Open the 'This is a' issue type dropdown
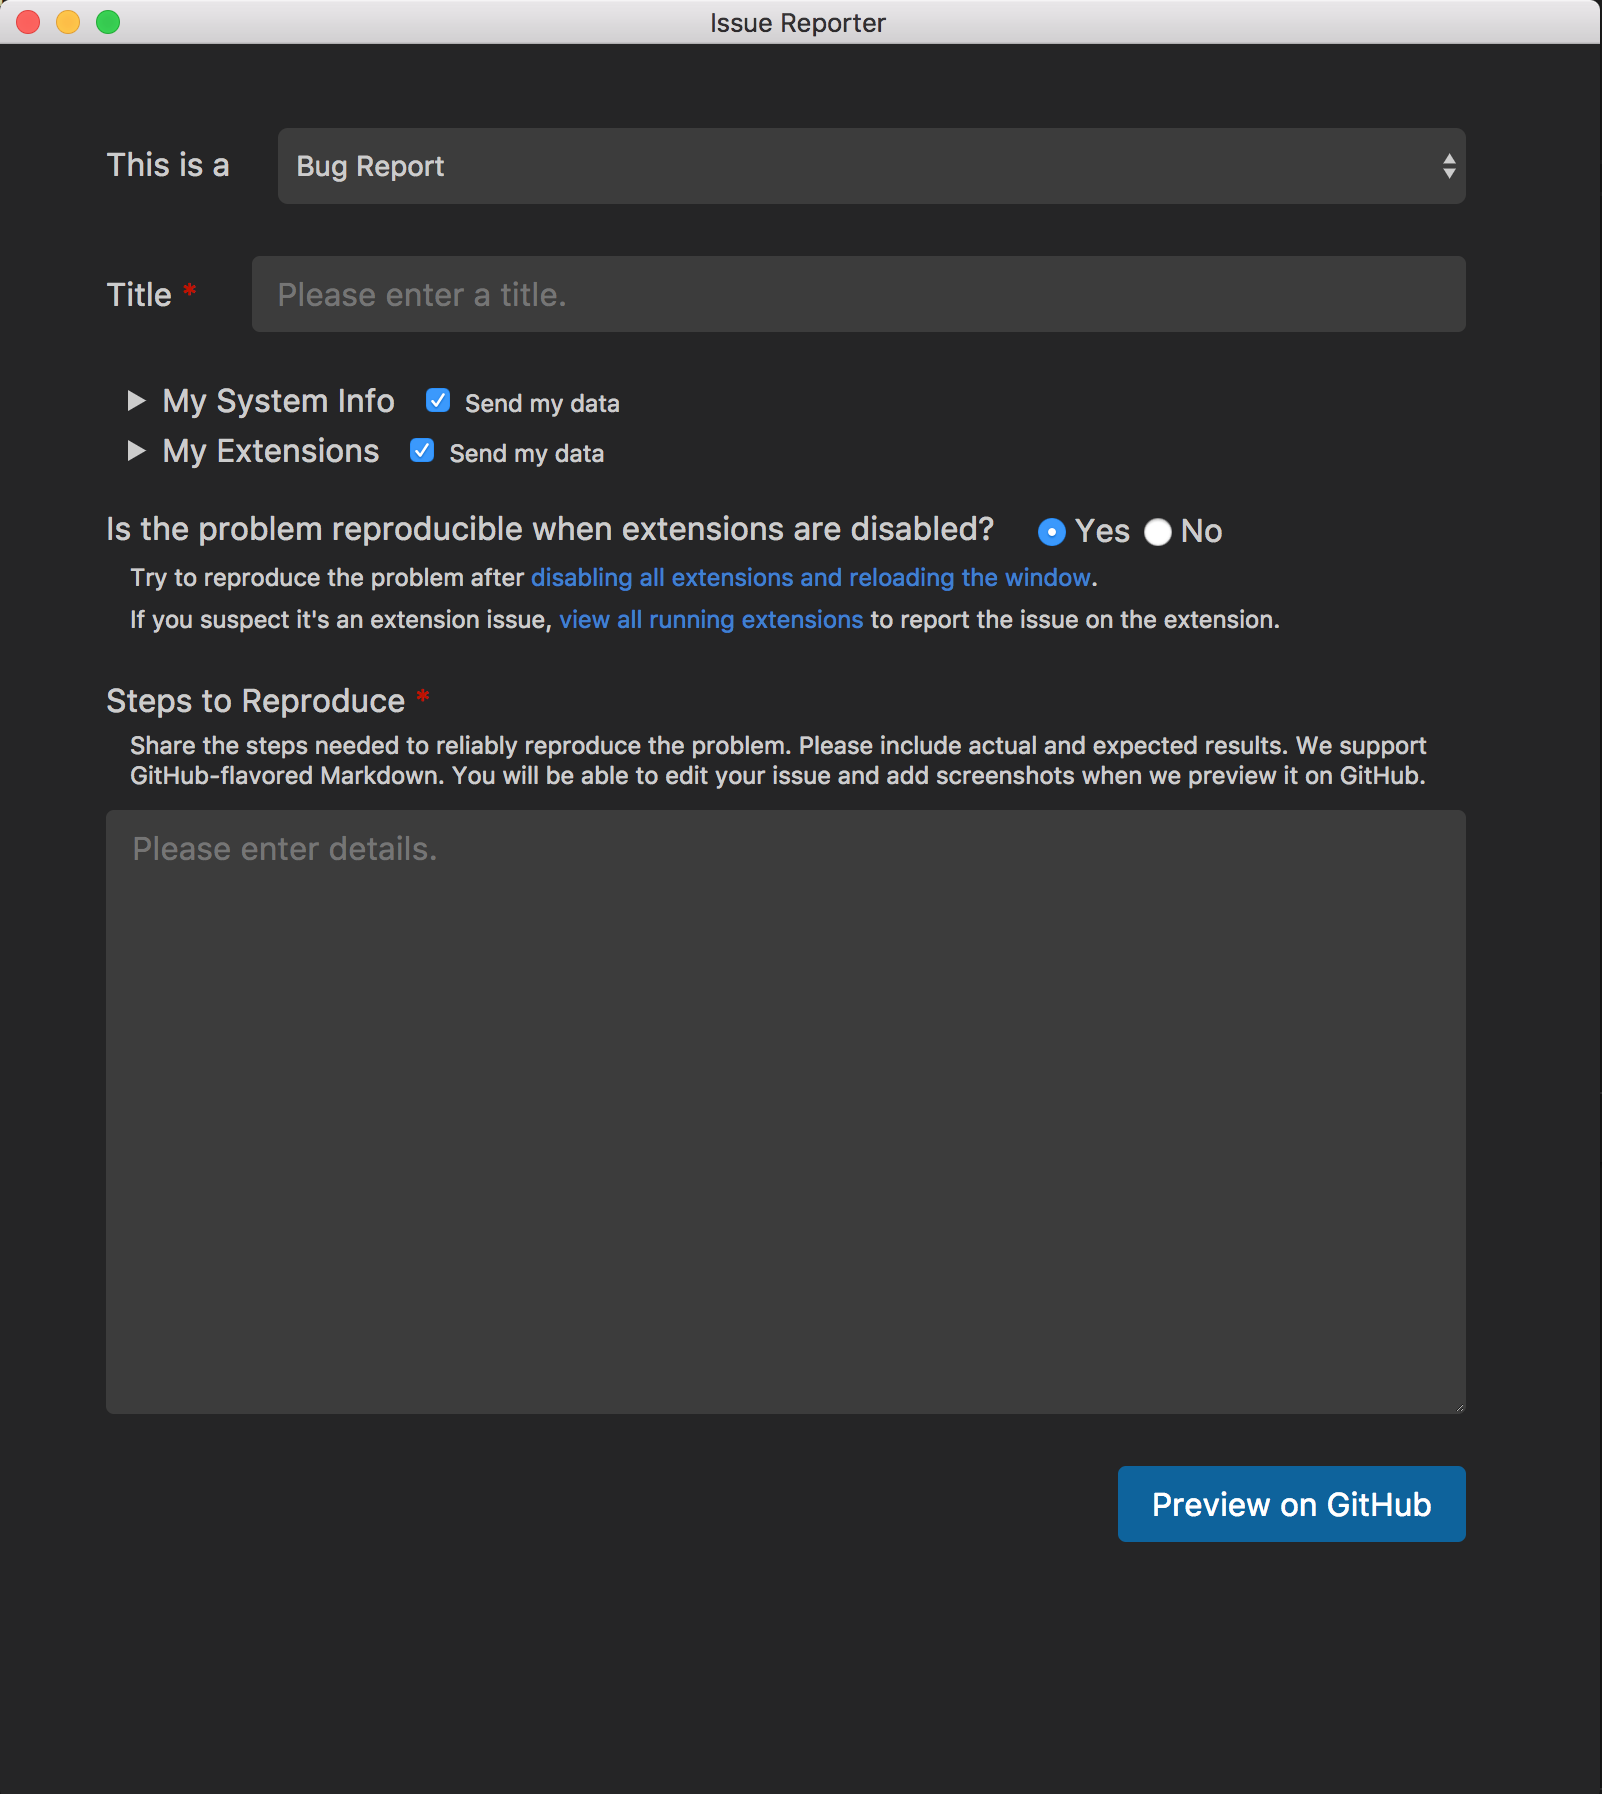Screen dimensions: 1602x1794 [x=871, y=166]
